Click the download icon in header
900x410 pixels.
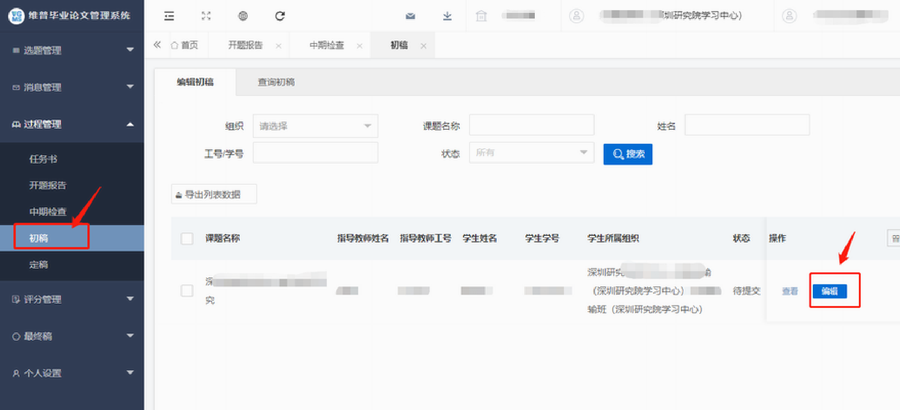pyautogui.click(x=447, y=16)
